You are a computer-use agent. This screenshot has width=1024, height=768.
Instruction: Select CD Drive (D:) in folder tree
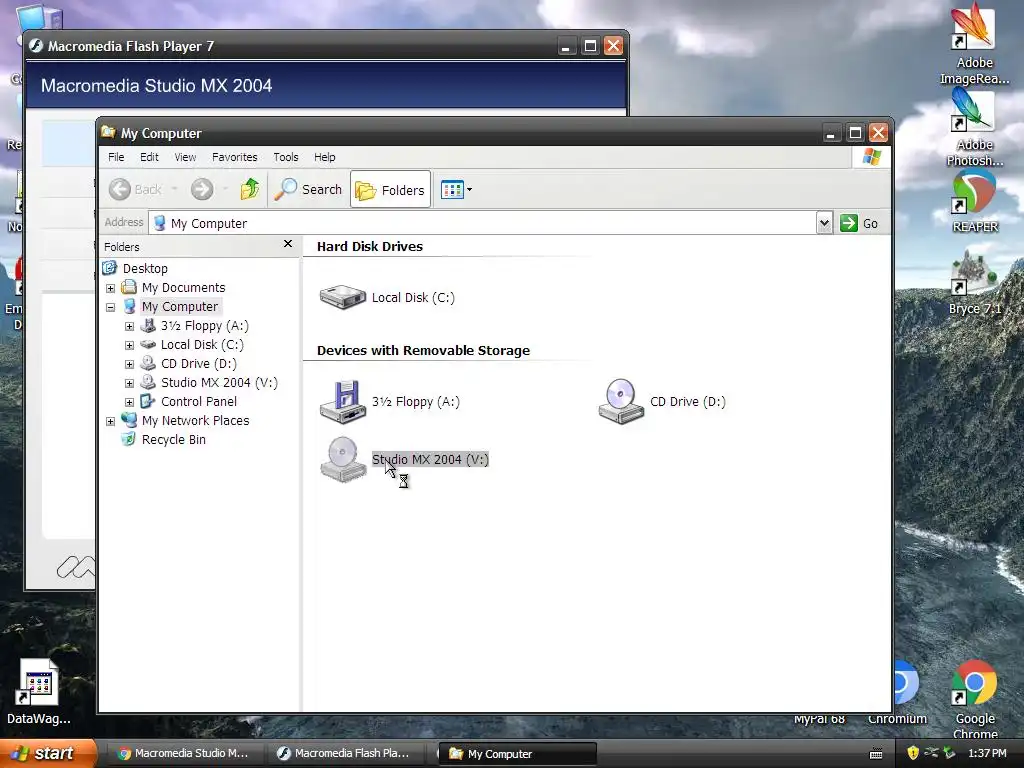pyautogui.click(x=199, y=363)
